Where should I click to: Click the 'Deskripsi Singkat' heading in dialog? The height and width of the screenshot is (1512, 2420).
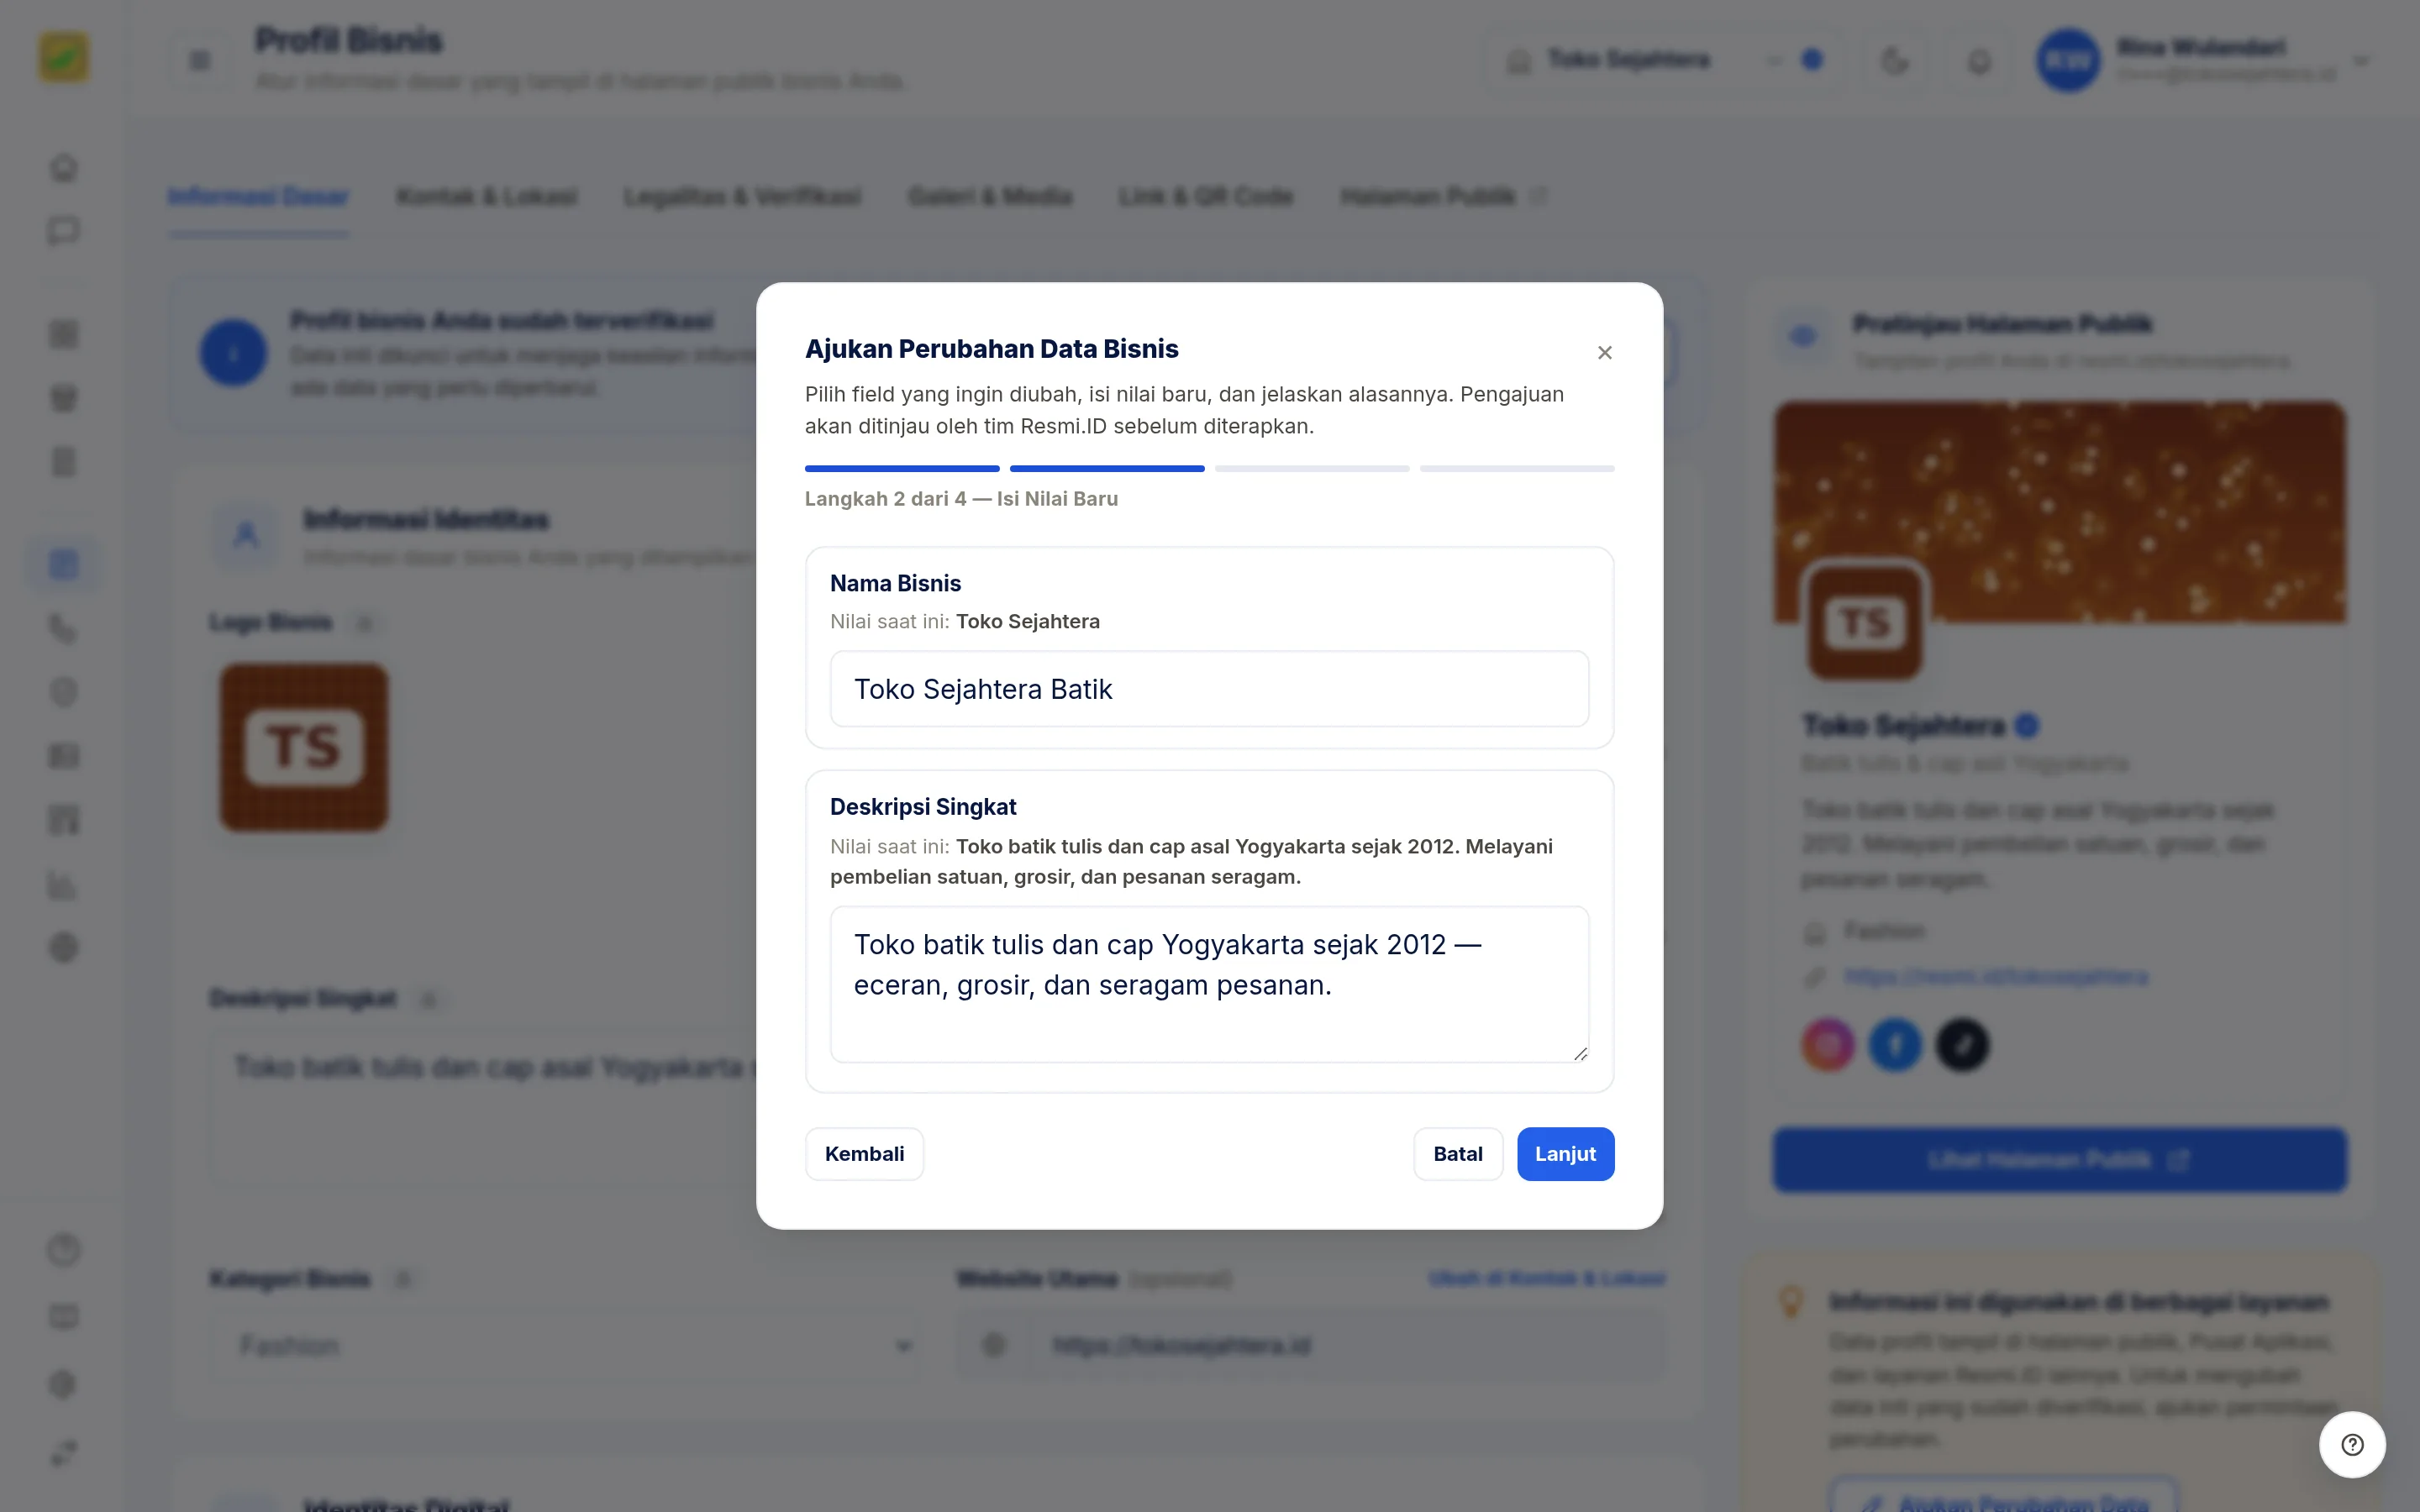point(922,806)
